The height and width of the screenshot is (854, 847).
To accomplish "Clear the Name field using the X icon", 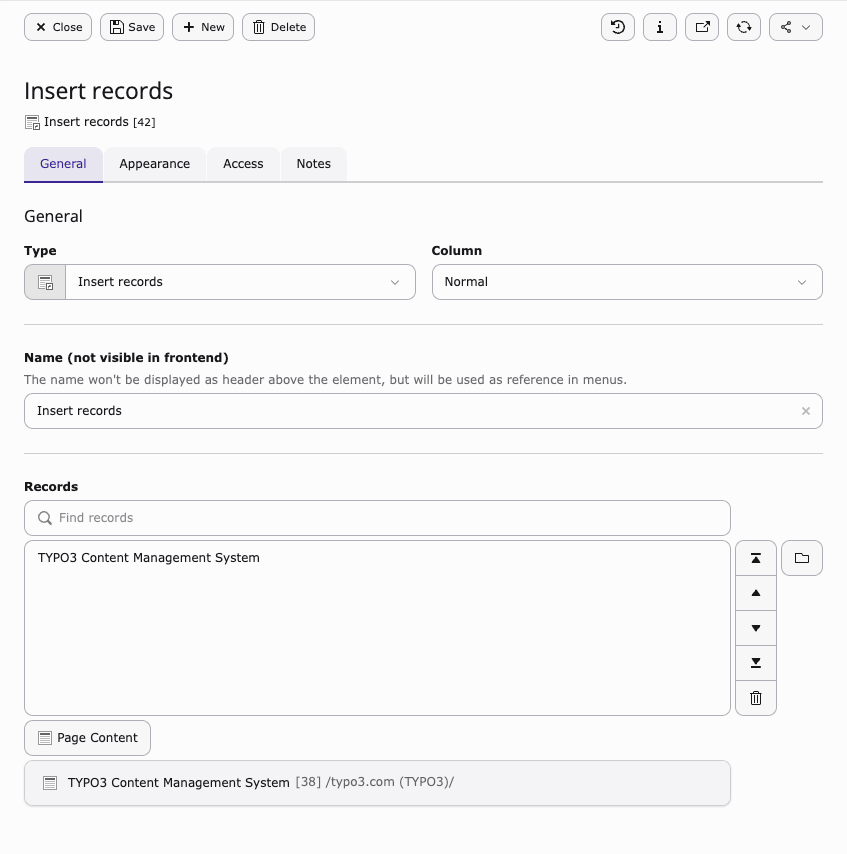I will click(x=806, y=411).
